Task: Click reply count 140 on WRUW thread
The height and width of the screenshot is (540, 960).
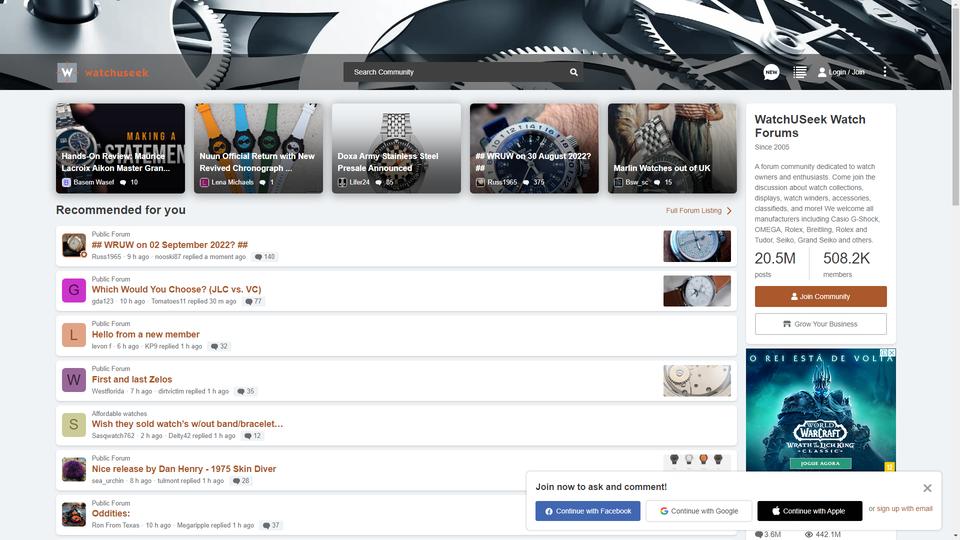Action: [265, 257]
